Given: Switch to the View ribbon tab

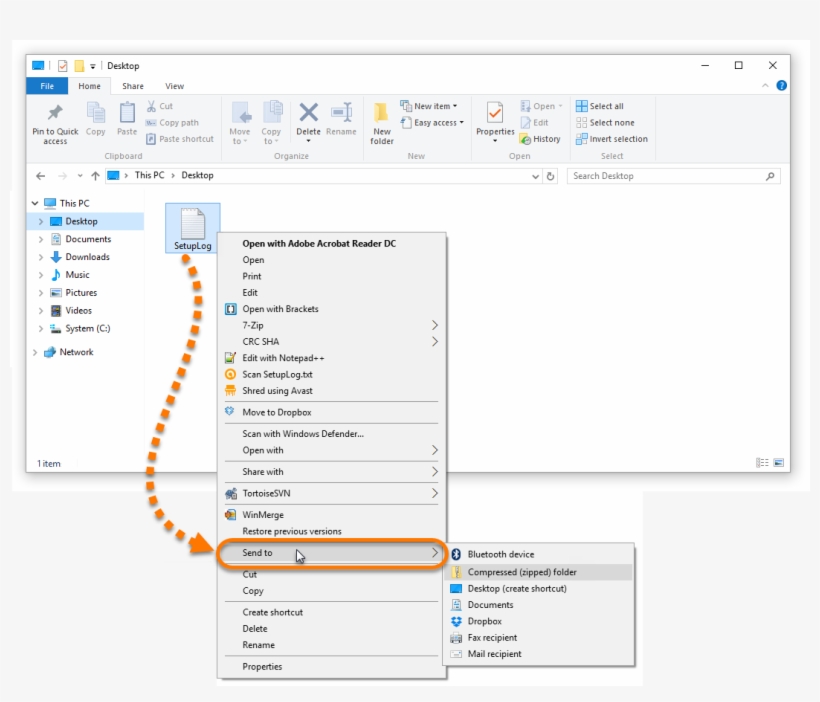Looking at the screenshot, I should pyautogui.click(x=174, y=86).
